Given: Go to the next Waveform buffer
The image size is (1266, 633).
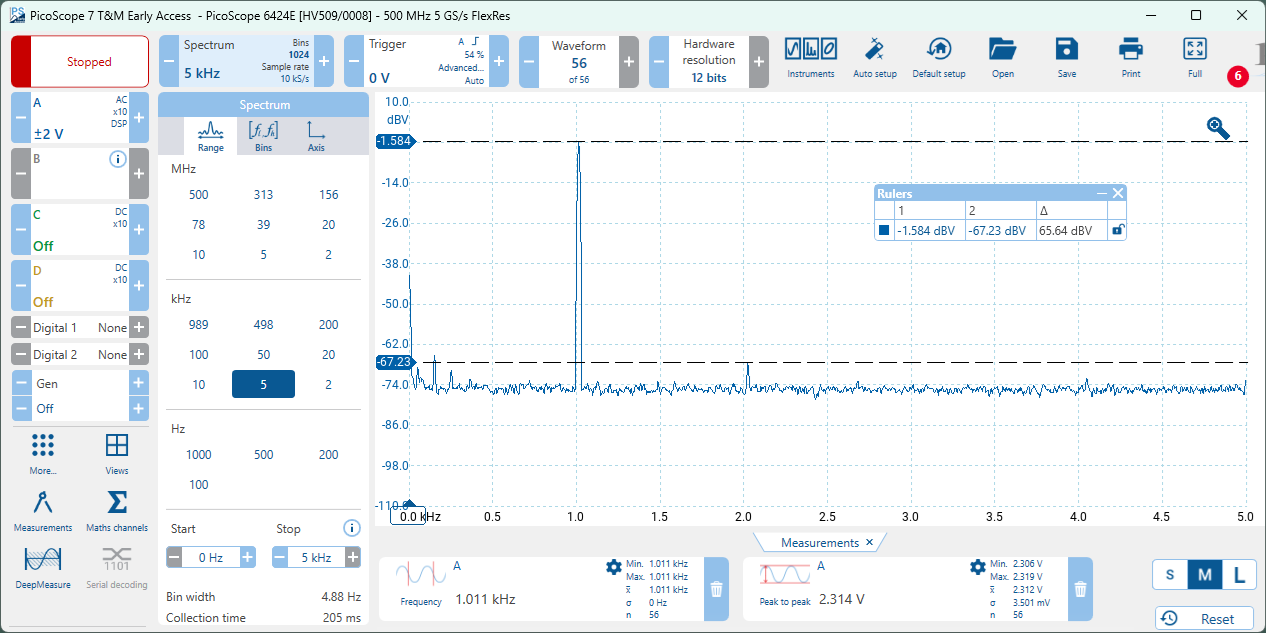Looking at the screenshot, I should click(x=629, y=61).
